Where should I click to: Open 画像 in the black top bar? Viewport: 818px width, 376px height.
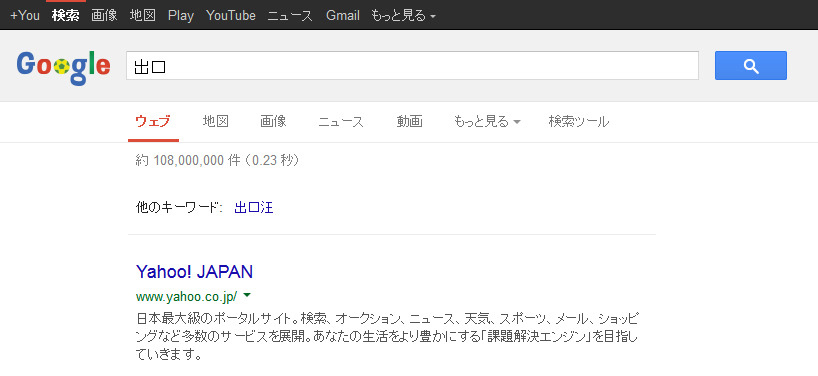click(x=104, y=16)
